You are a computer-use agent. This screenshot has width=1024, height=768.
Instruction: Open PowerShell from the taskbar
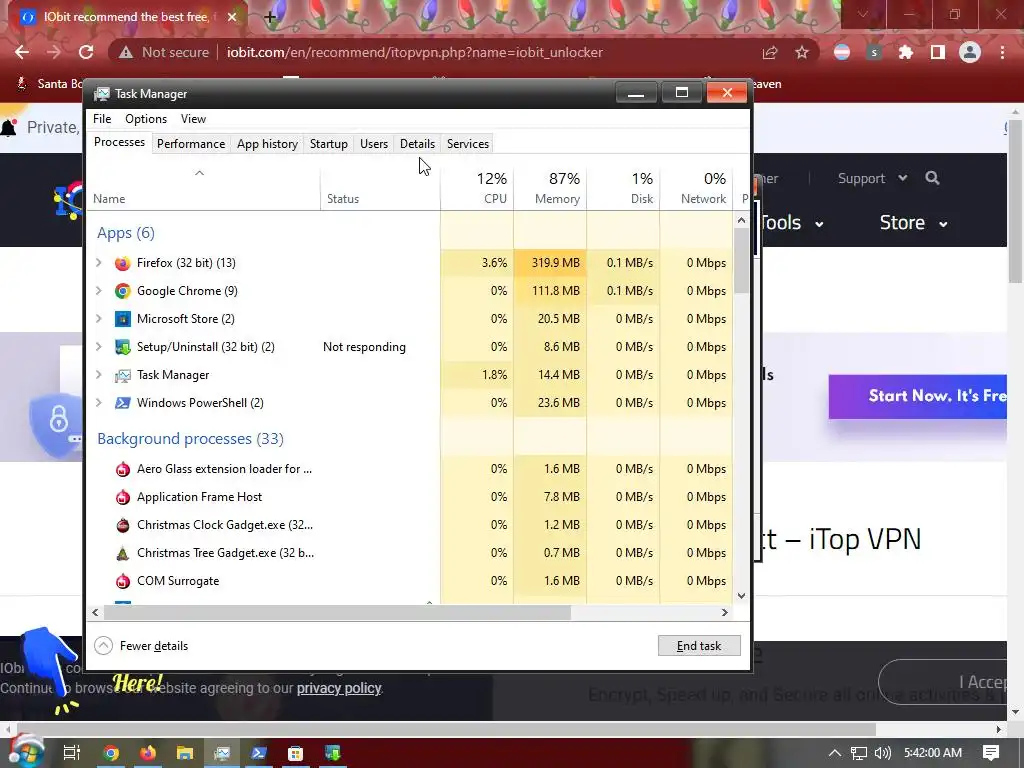[x=259, y=753]
